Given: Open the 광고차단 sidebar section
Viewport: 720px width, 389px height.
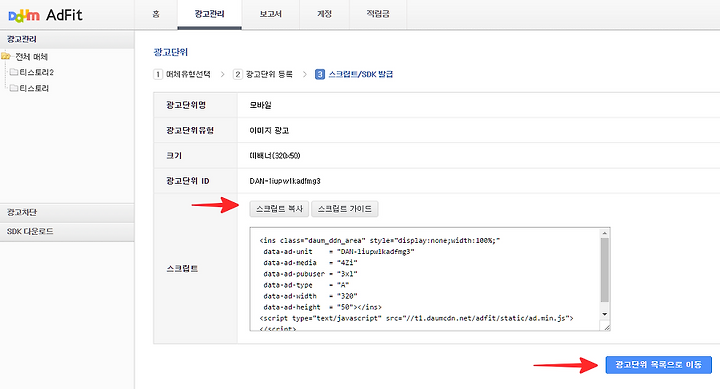Looking at the screenshot, I should 67,213.
